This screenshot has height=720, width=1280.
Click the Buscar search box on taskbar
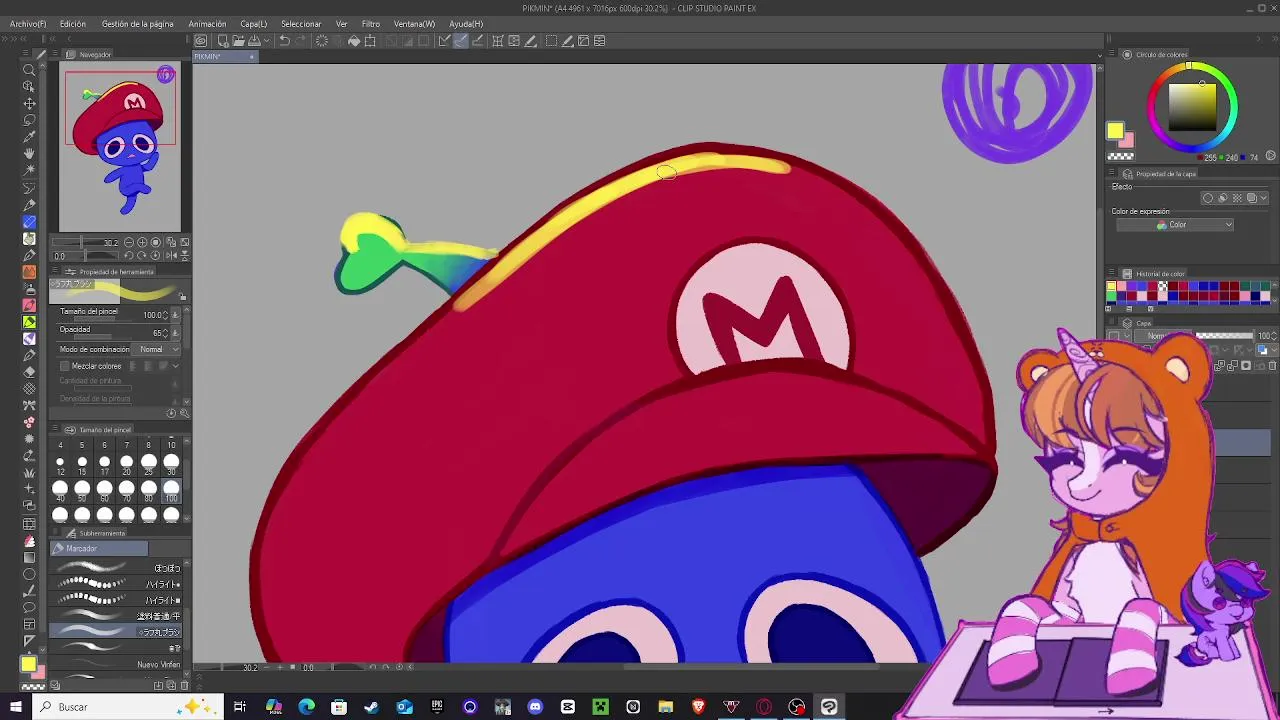[x=130, y=707]
